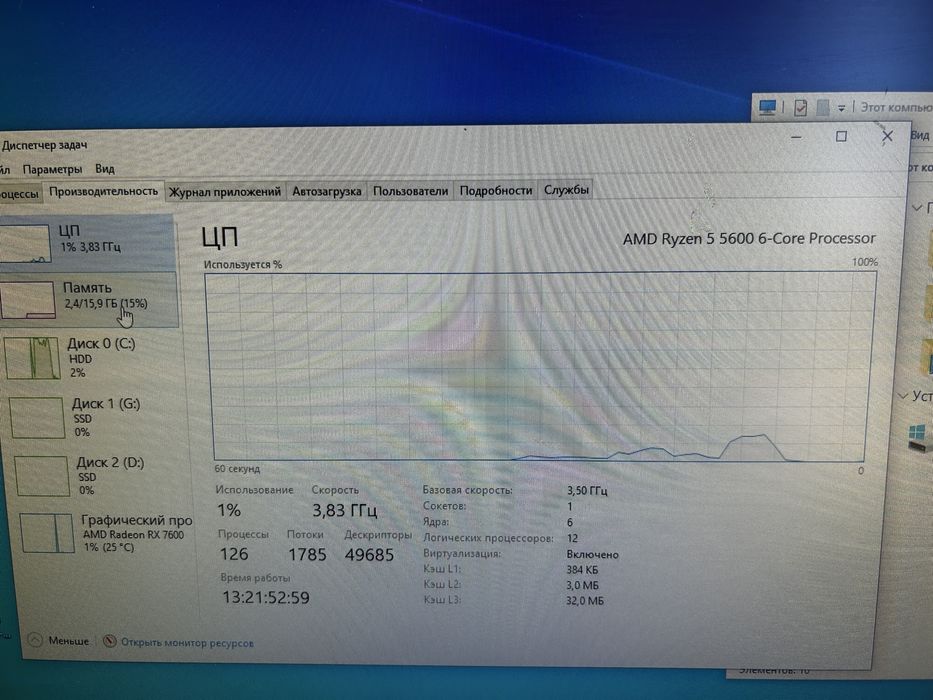
Task: Click Открыть монитор ресурсов link
Action: tap(187, 643)
